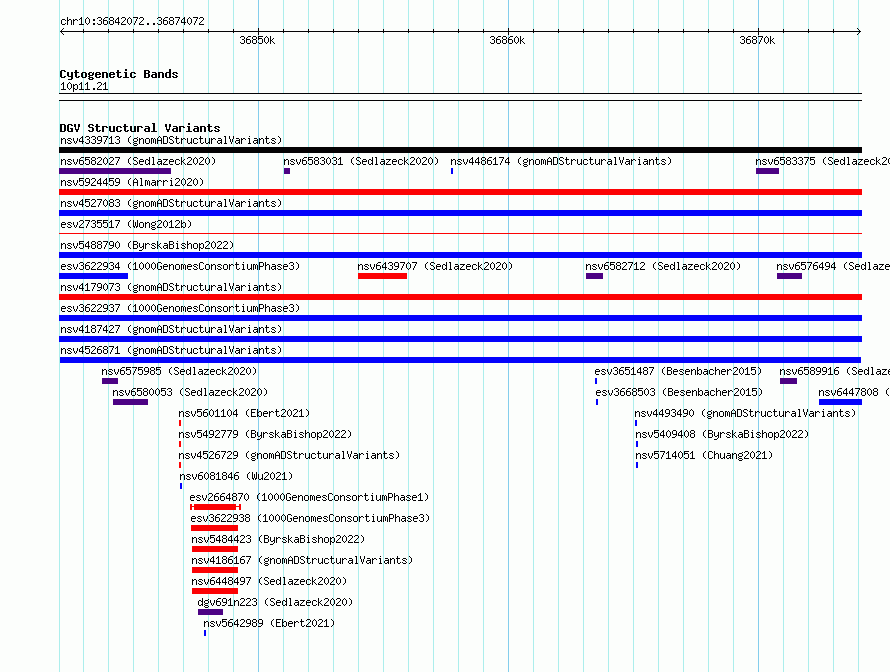This screenshot has width=890, height=672.
Task: Select nsv6448497 Sedlazeck2020 variant label
Action: (x=269, y=581)
